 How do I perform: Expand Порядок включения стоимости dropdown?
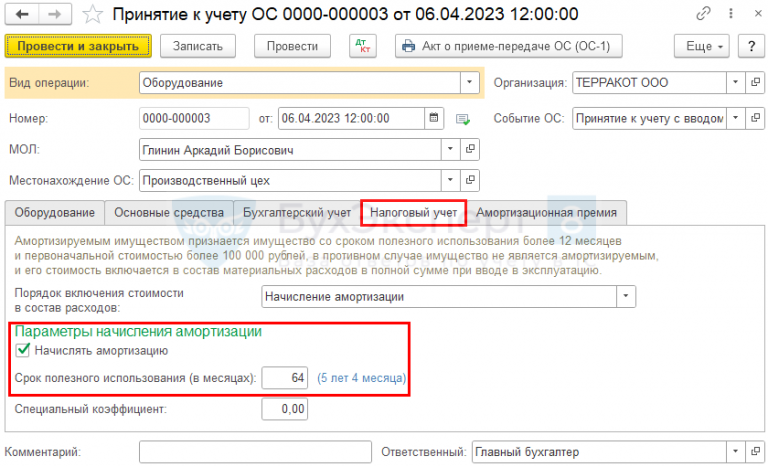[625, 296]
